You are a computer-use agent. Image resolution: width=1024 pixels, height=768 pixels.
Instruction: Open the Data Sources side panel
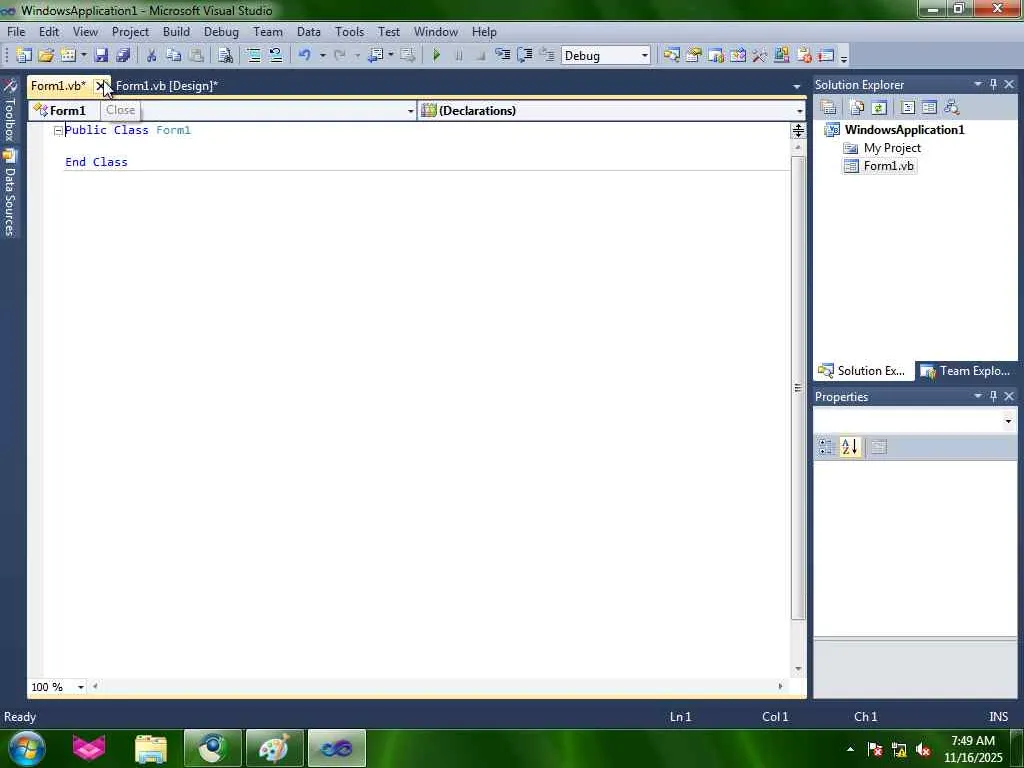tap(10, 193)
